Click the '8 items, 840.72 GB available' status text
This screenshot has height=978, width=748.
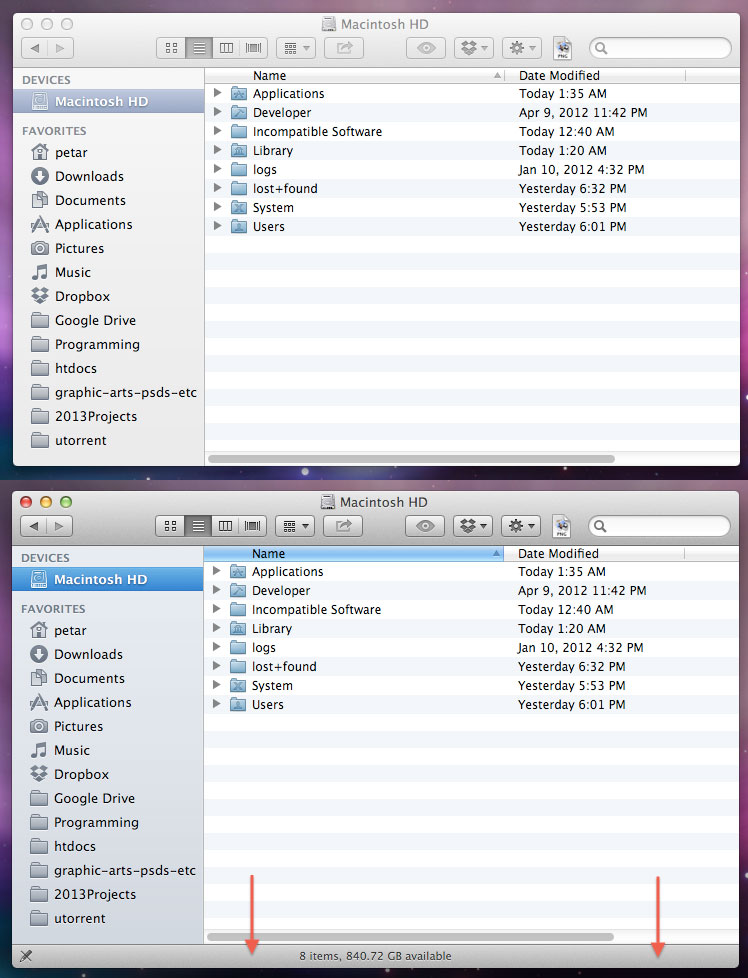(375, 956)
